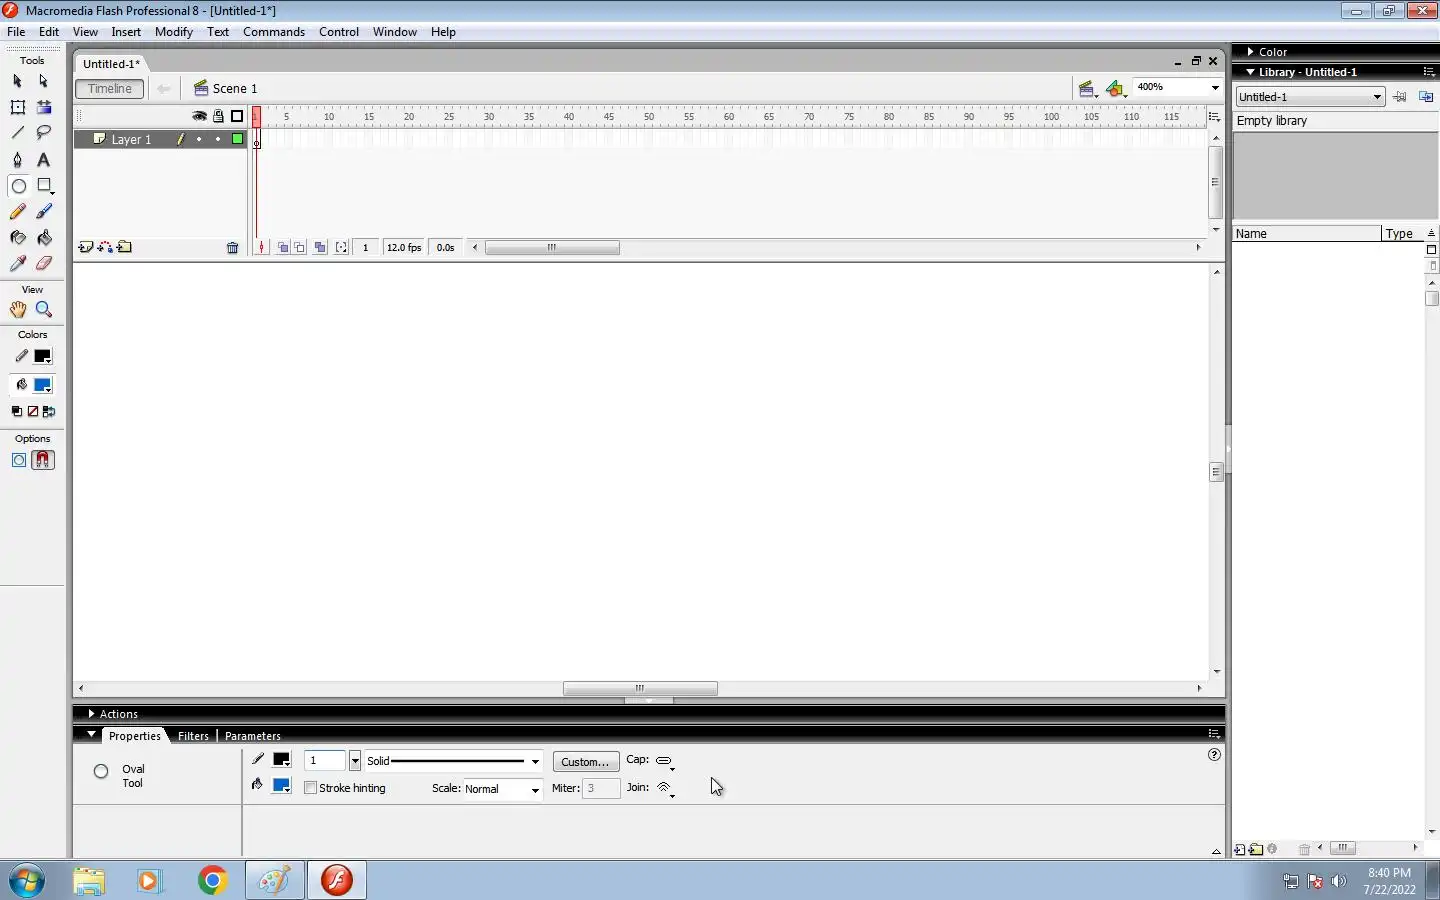Click the Custom... stroke button

(x=586, y=762)
